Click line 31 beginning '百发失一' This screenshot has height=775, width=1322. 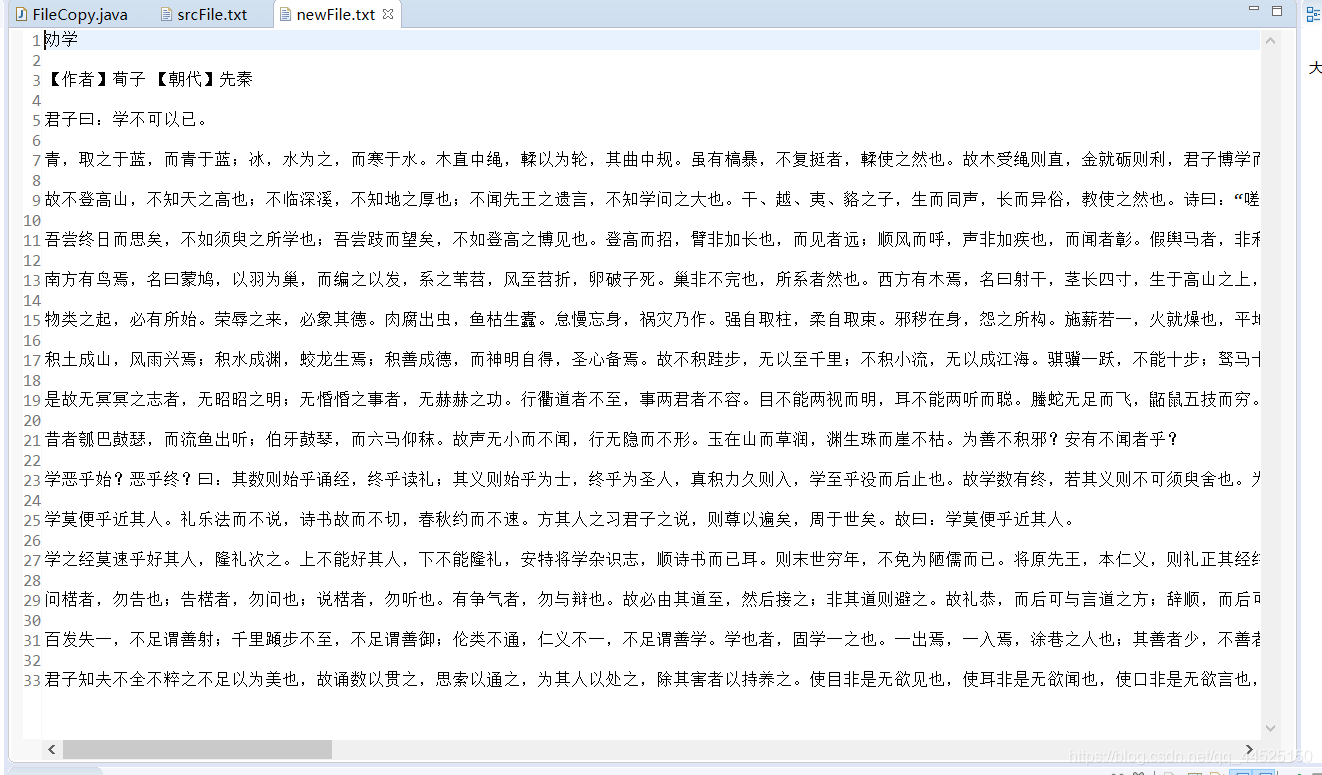click(x=651, y=640)
